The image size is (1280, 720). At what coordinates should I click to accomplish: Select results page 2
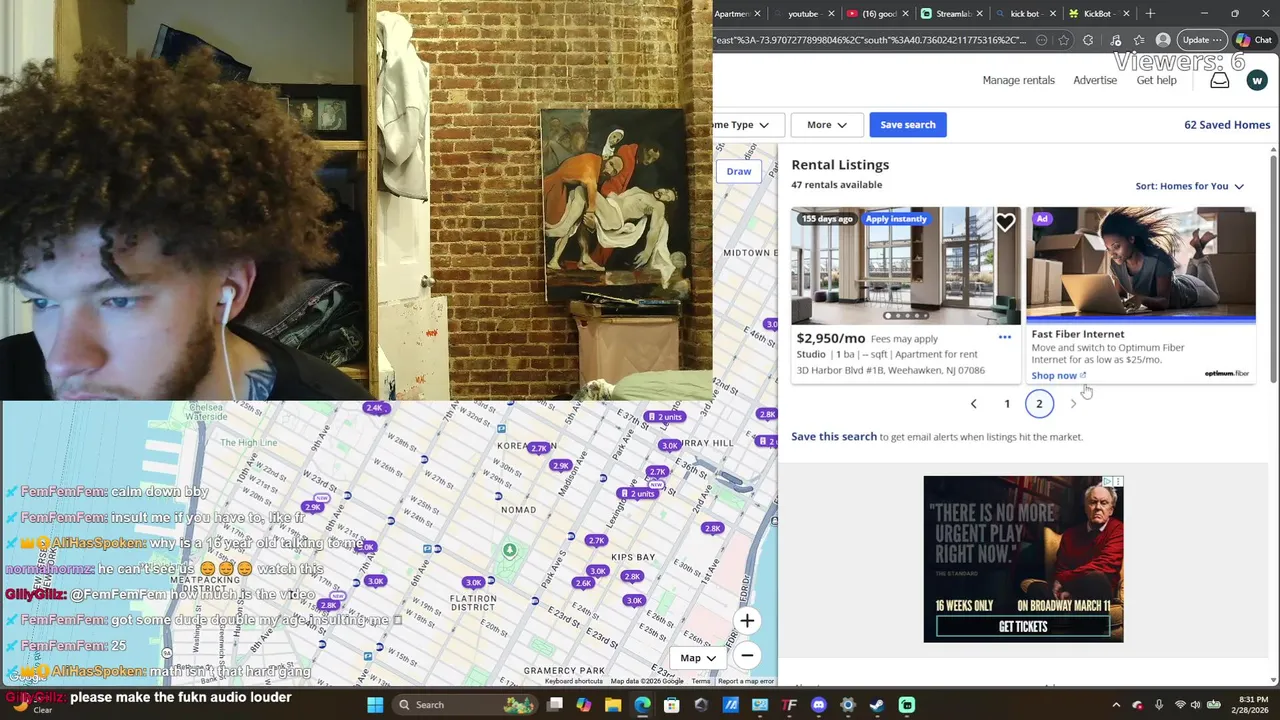tap(1039, 404)
